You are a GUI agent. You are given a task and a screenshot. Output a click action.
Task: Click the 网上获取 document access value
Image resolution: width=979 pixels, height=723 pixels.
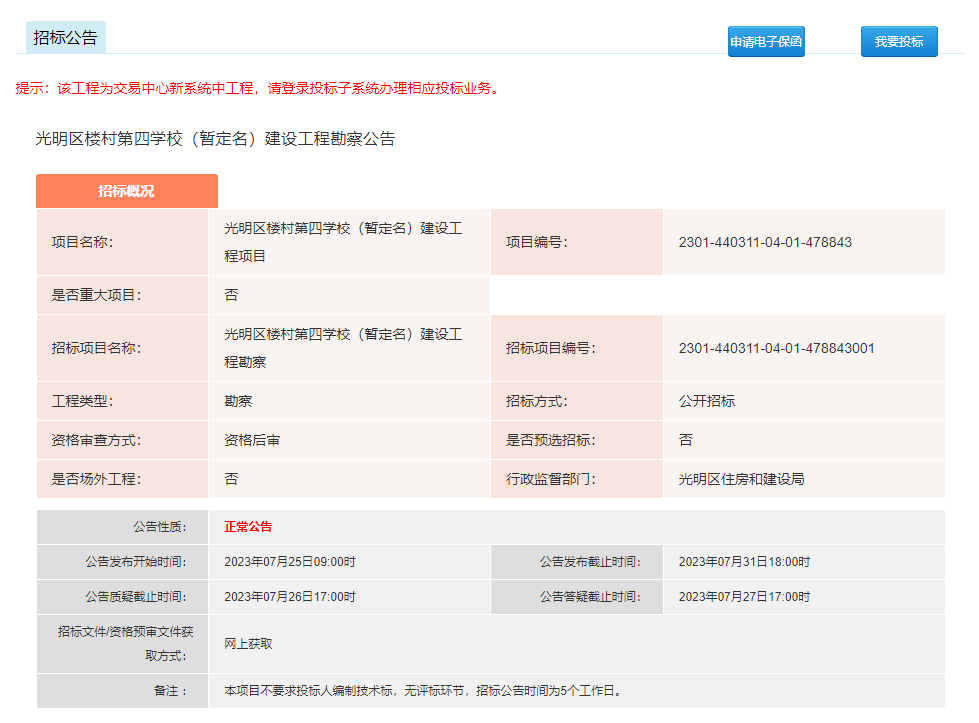pyautogui.click(x=248, y=644)
